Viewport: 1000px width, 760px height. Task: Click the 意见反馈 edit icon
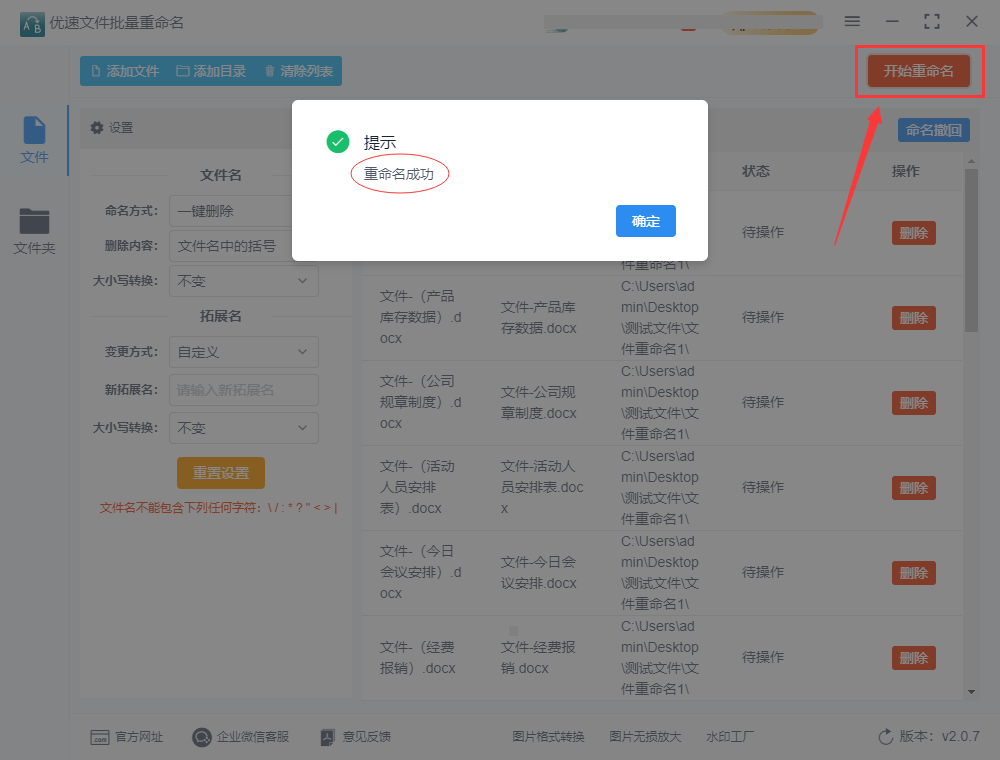click(327, 737)
